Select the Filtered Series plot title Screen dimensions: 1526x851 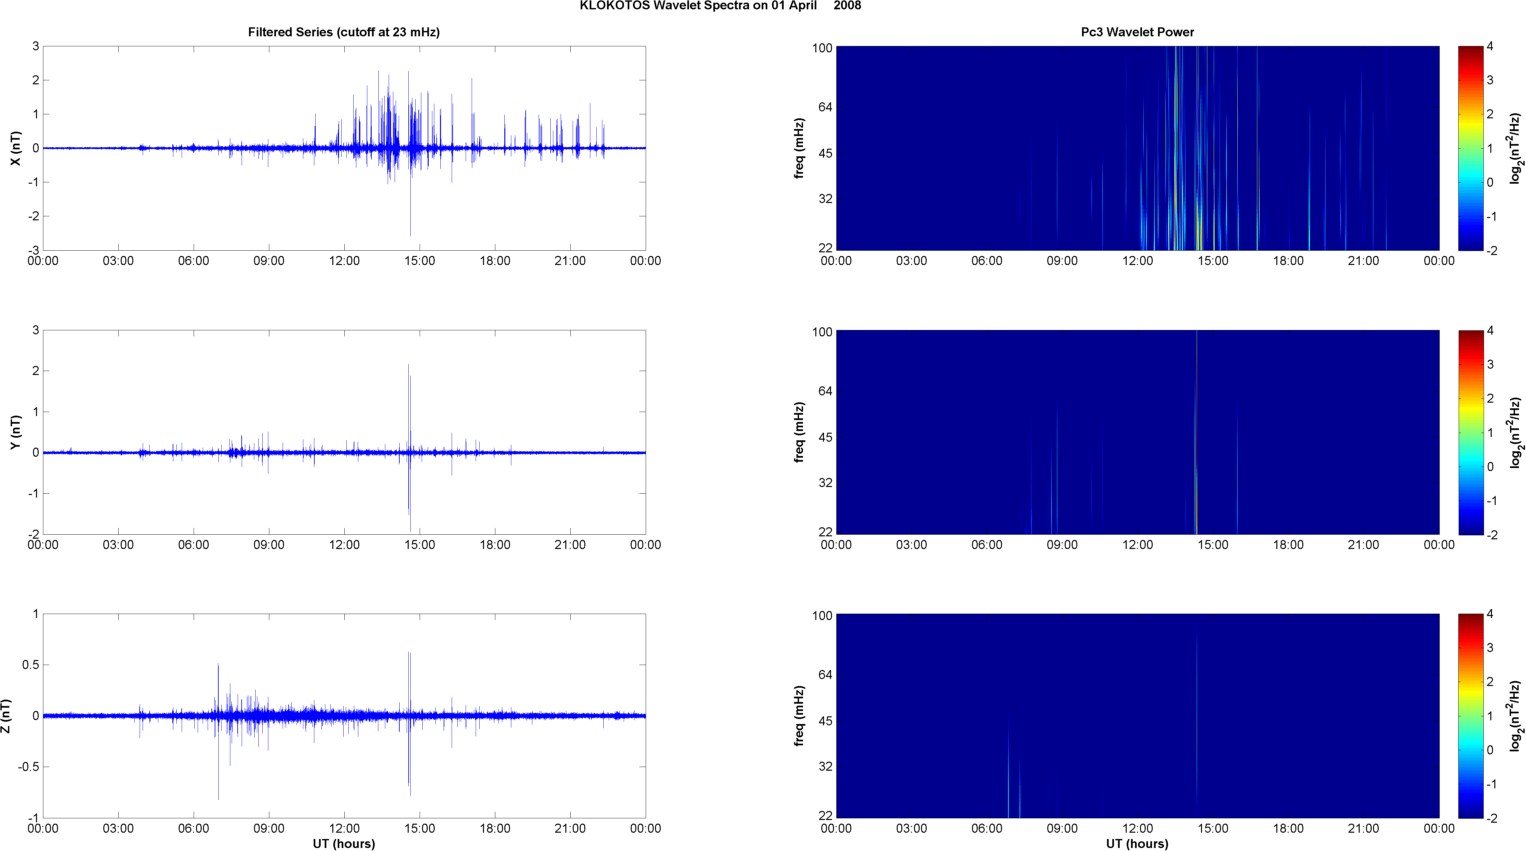tap(343, 32)
